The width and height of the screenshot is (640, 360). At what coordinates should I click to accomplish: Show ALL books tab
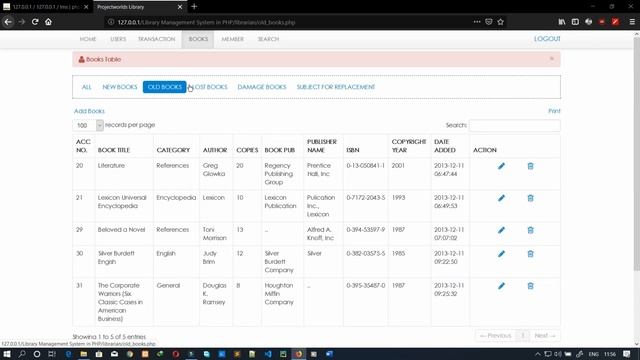pyautogui.click(x=87, y=87)
